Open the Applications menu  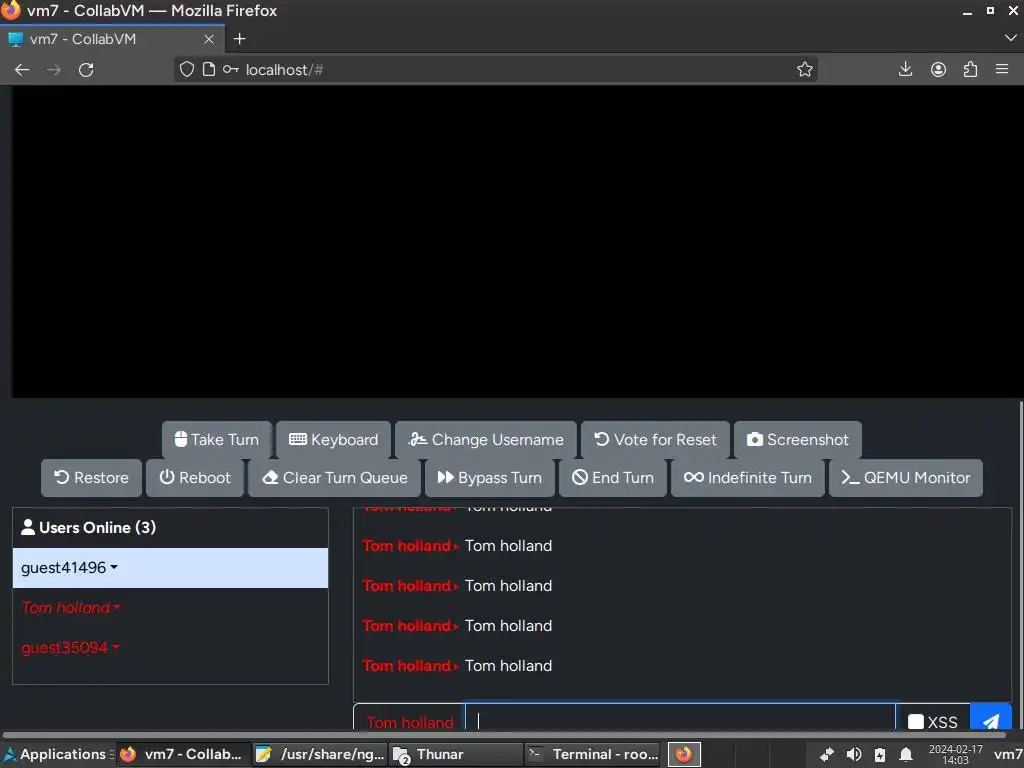click(x=56, y=754)
